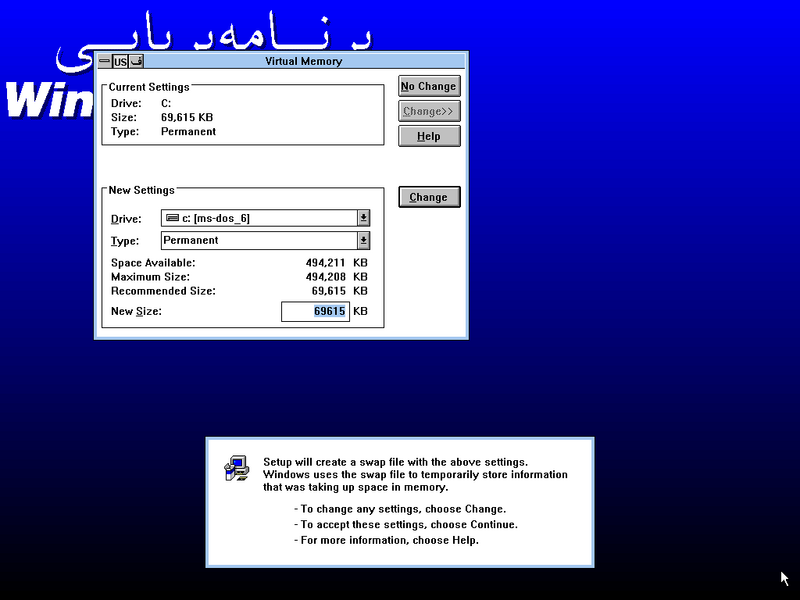Open the Virtual Memory system menu box
This screenshot has width=800, height=600.
click(105, 61)
